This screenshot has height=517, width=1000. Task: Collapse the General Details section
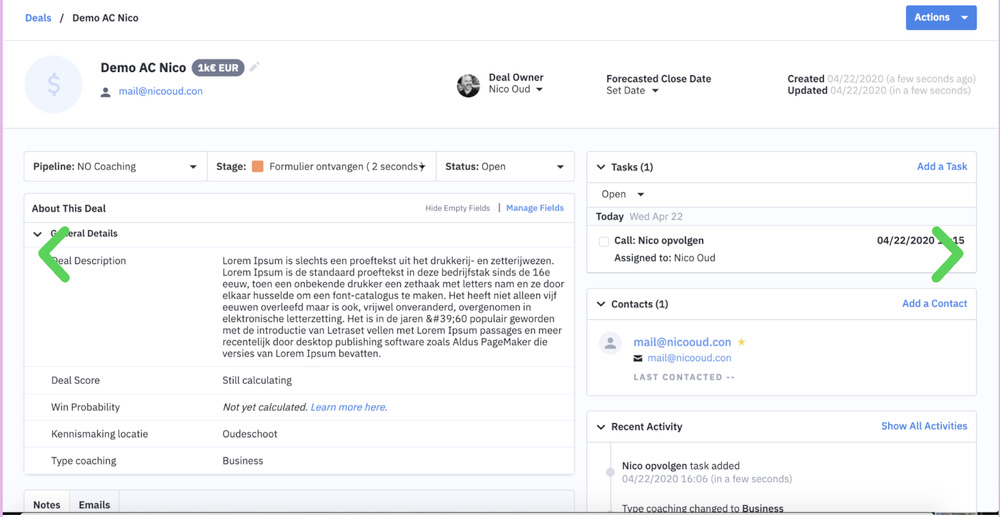38,234
